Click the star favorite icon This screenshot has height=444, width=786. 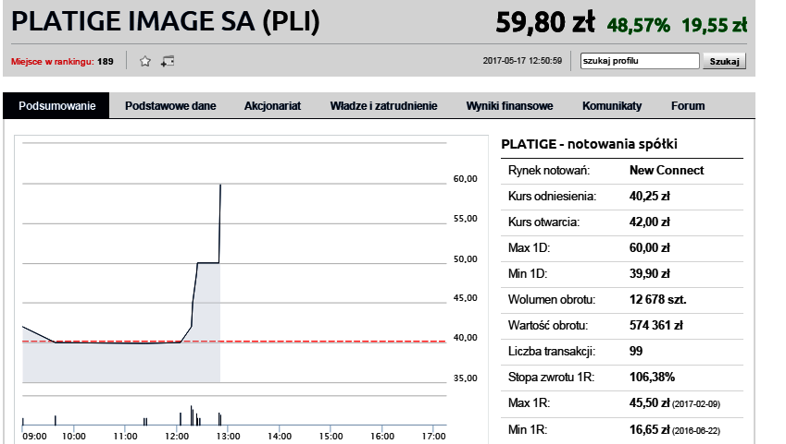[x=145, y=61]
